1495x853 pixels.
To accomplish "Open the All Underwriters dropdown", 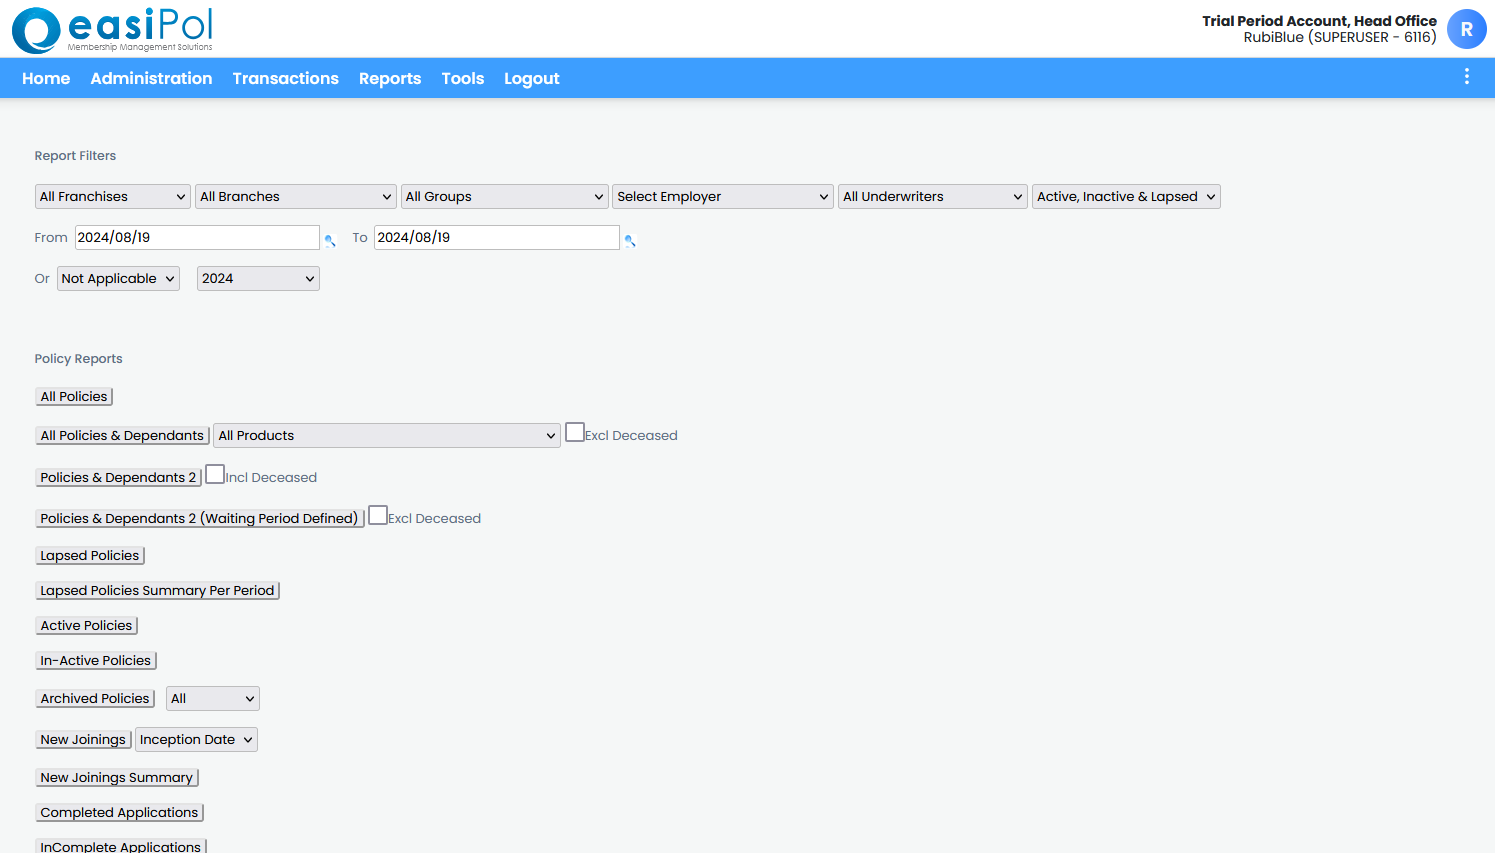I will 932,196.
